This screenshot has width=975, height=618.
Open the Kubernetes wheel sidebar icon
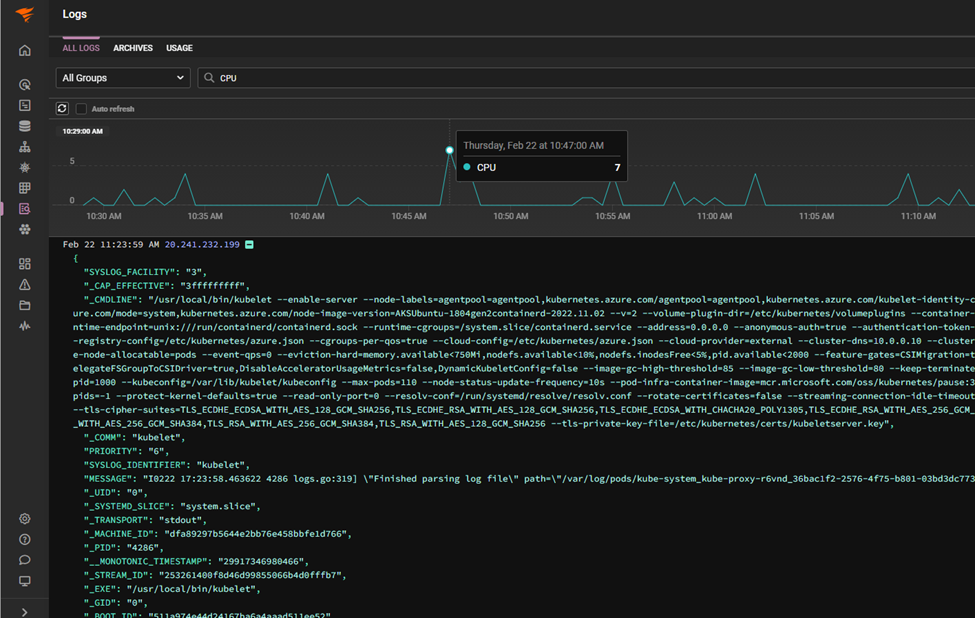25,167
